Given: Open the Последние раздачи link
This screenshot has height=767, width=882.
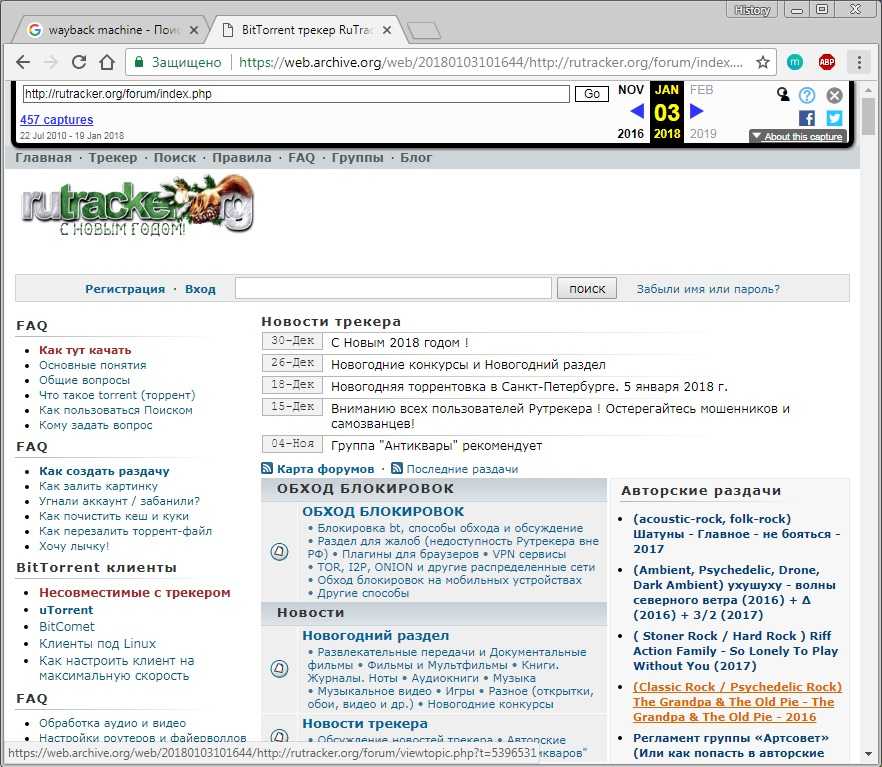Looking at the screenshot, I should click(462, 469).
